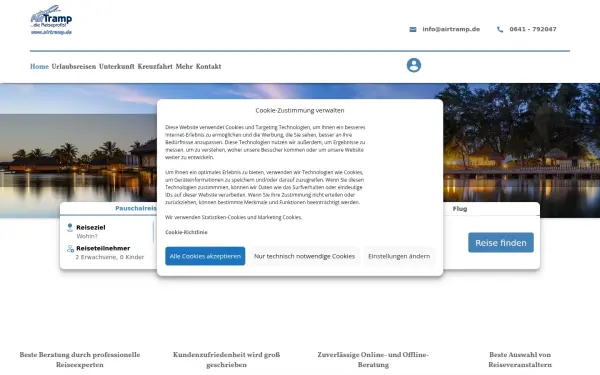Click the Beste Auswahl von Reiseveranstaltern text
The height and width of the screenshot is (375, 600).
click(x=520, y=360)
